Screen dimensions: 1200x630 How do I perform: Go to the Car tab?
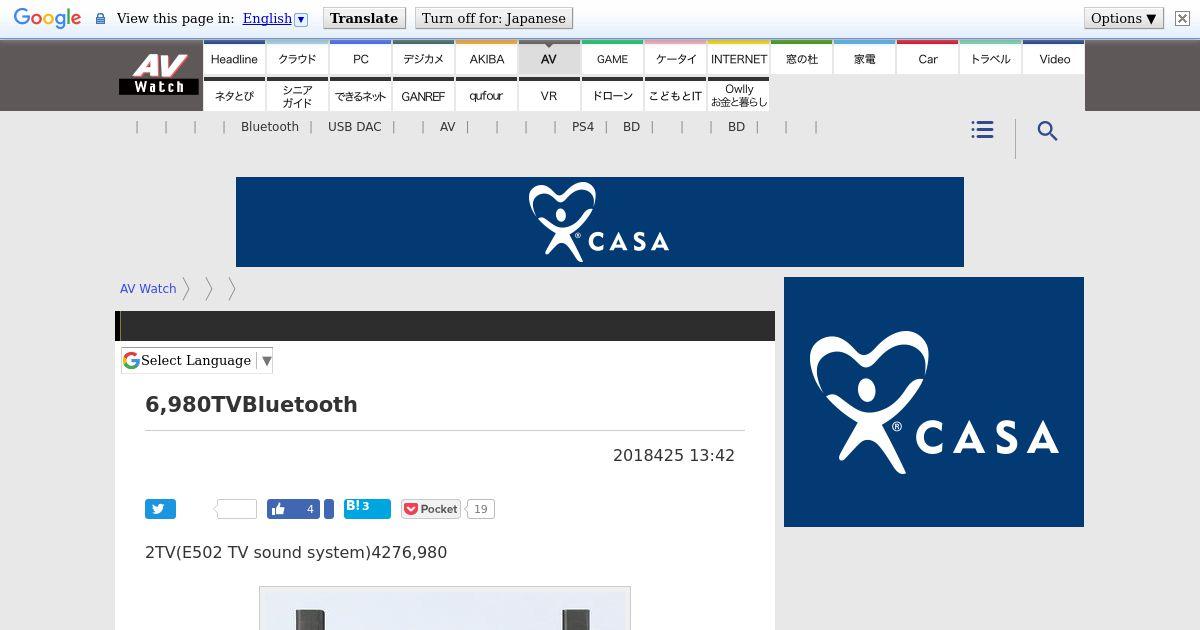coord(928,59)
